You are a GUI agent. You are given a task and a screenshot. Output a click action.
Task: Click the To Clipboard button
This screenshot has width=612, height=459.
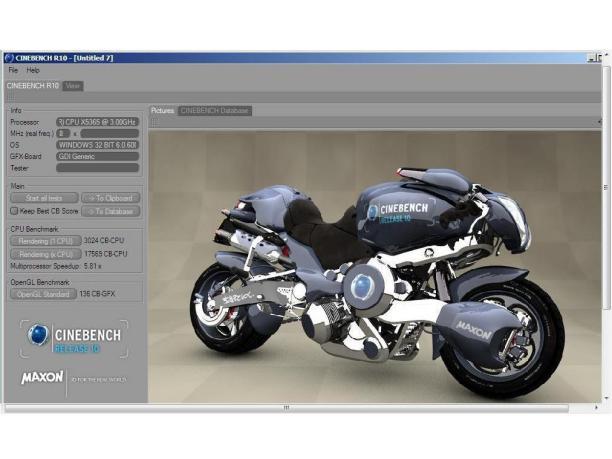[110, 198]
